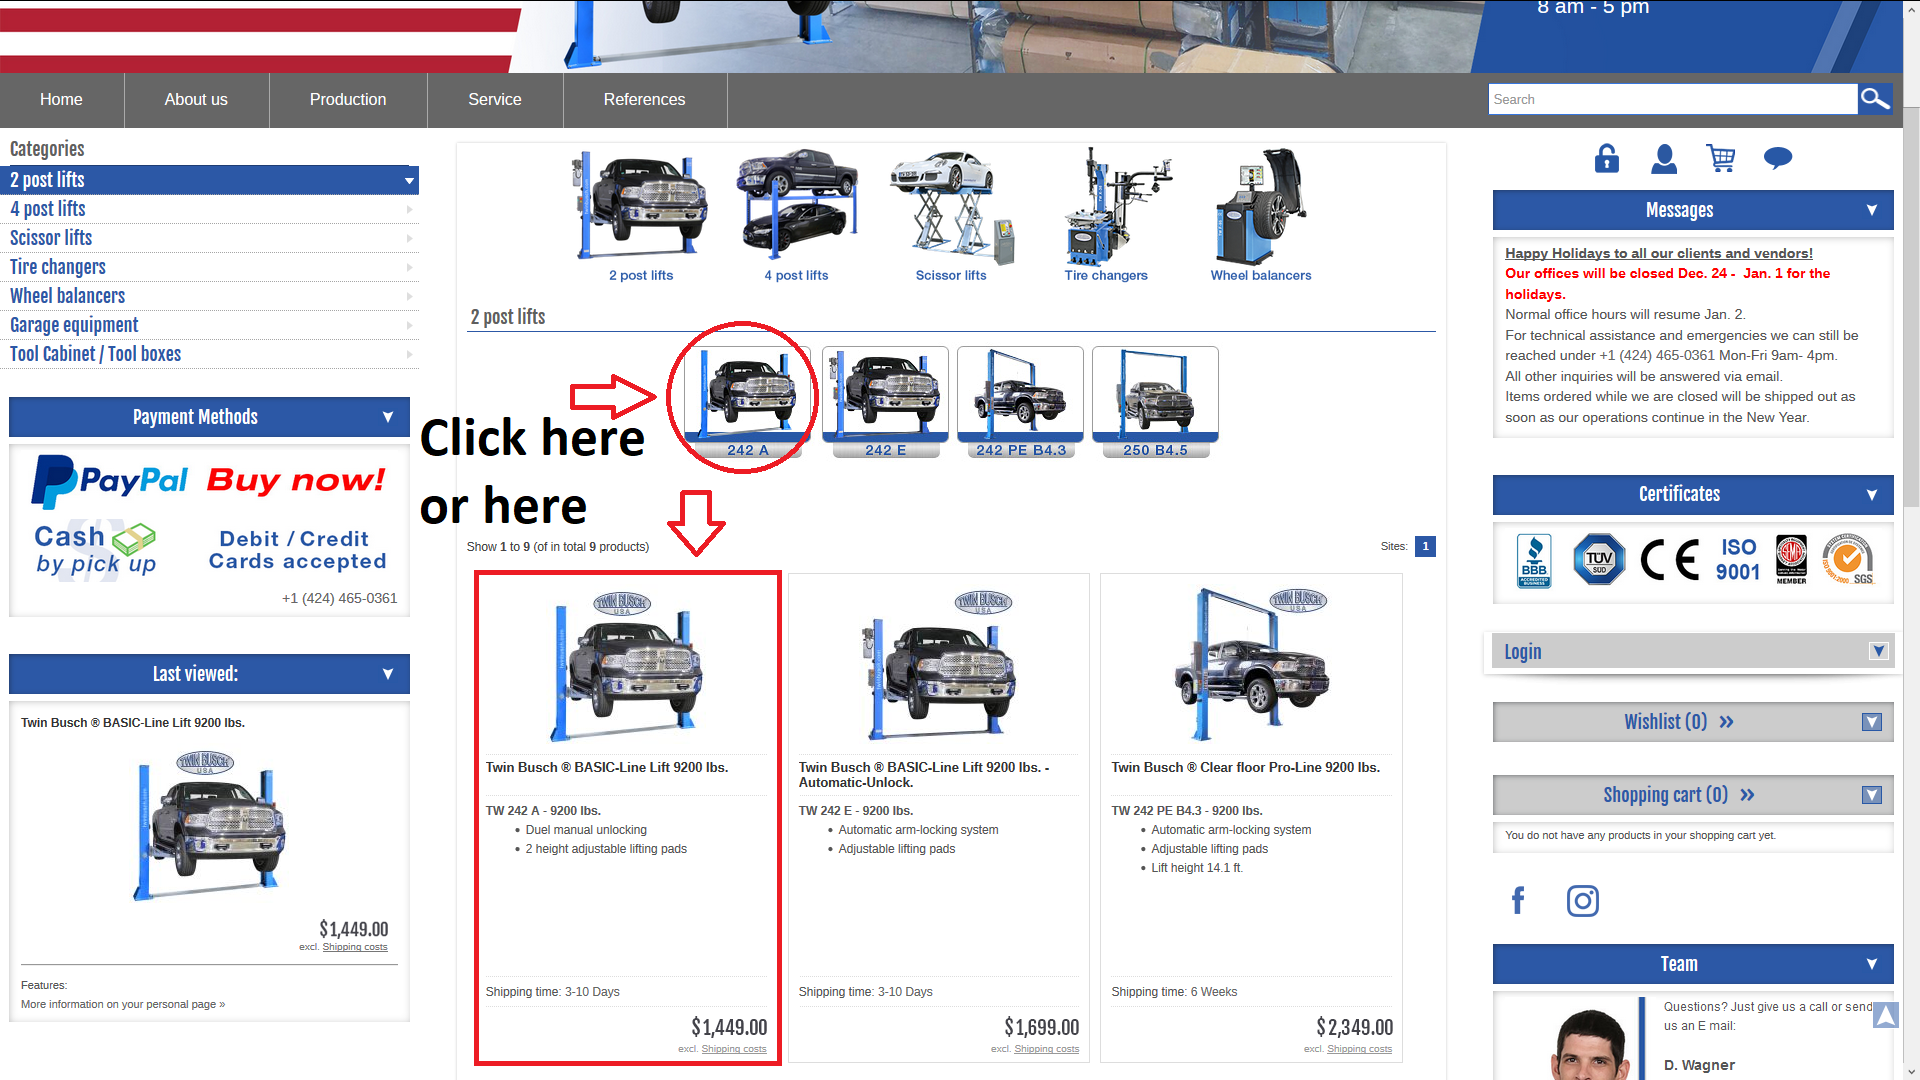This screenshot has height=1080, width=1920.
Task: Go to the Home menu item
Action: (61, 99)
